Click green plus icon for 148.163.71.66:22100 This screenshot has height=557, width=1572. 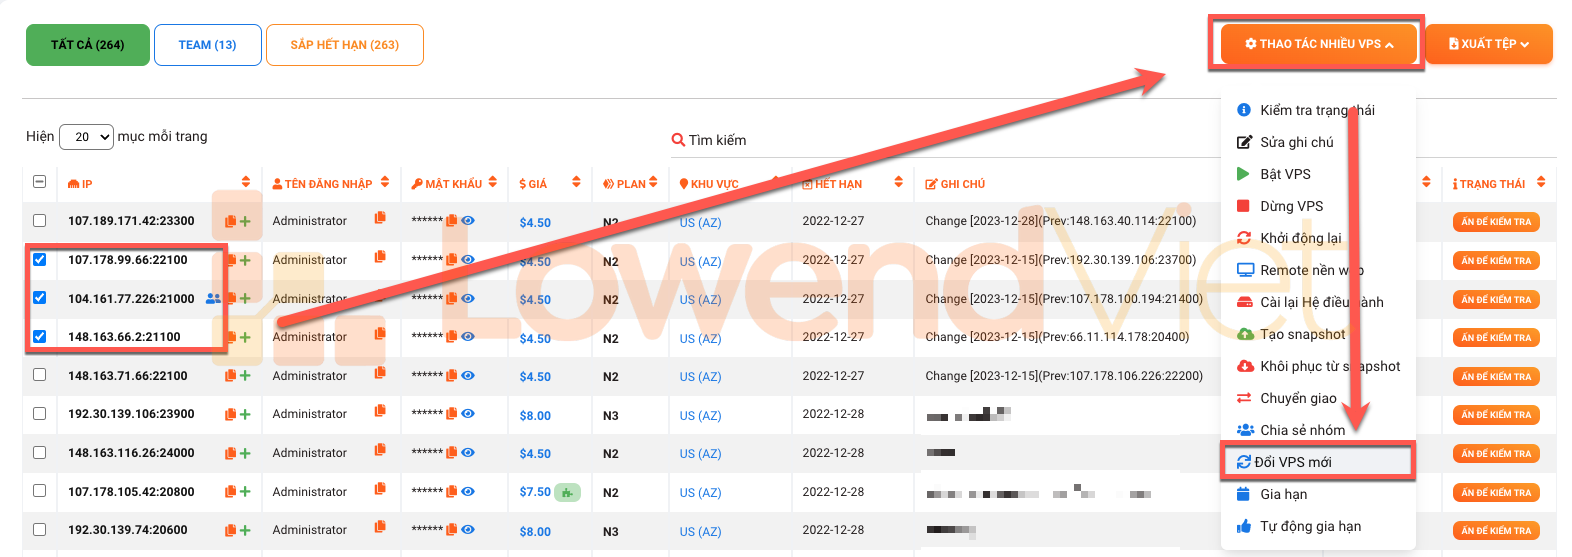[x=245, y=376]
